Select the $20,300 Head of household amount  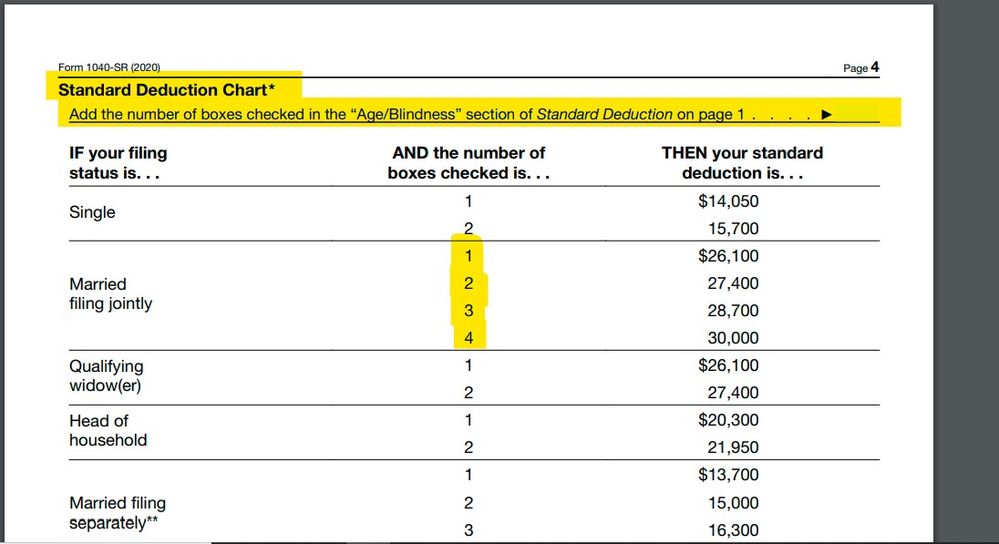[728, 420]
